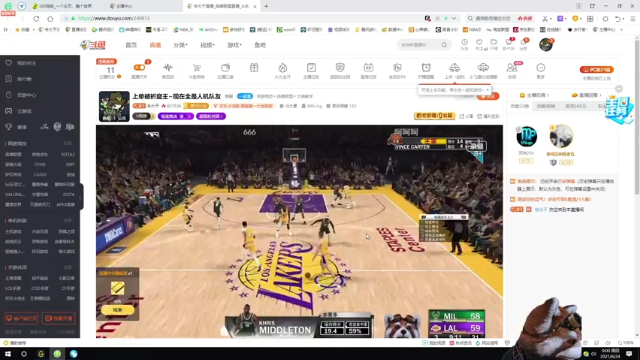Open the flame tool icon
This screenshot has width=640, height=360.
(x=282, y=70)
